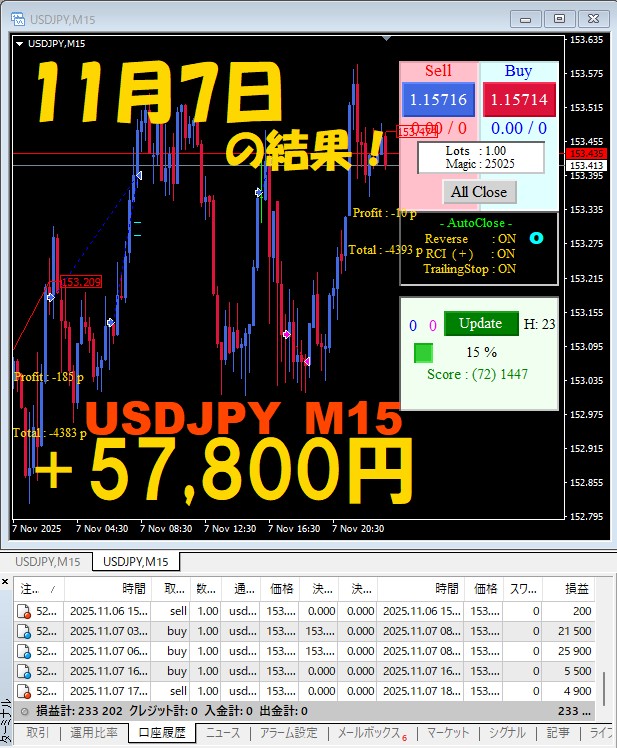Click the profit value 21 500
617x748 pixels.
(575, 631)
